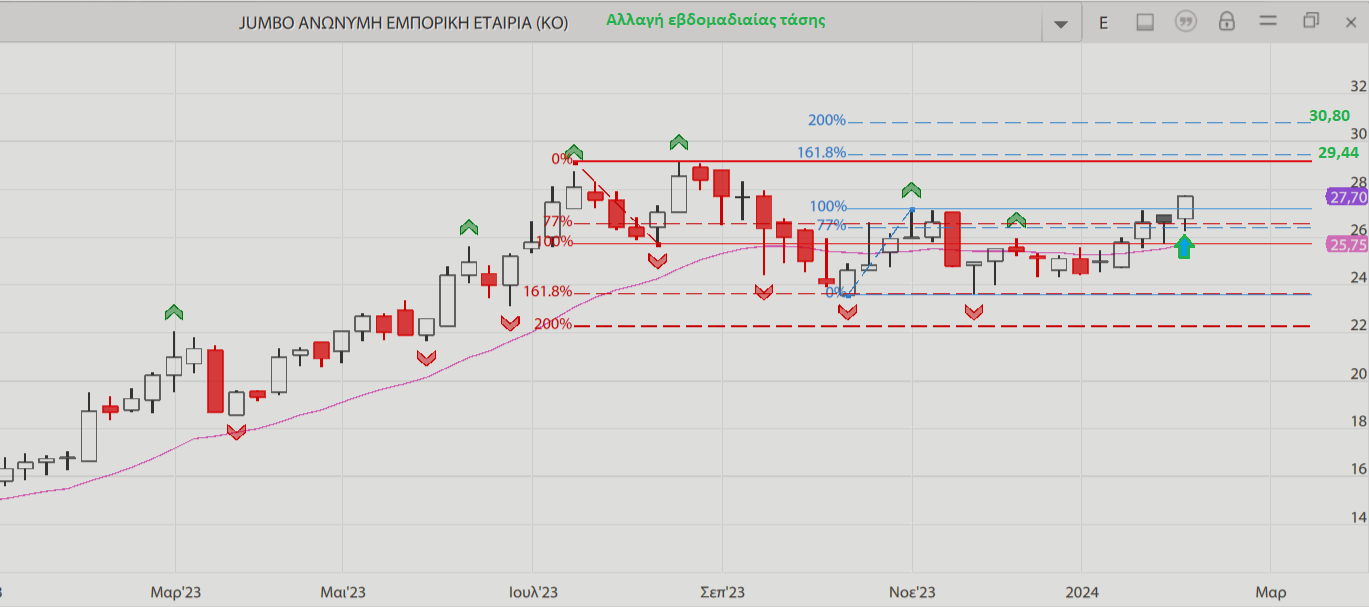Click the red 0% Fibonacci label

pyautogui.click(x=561, y=159)
